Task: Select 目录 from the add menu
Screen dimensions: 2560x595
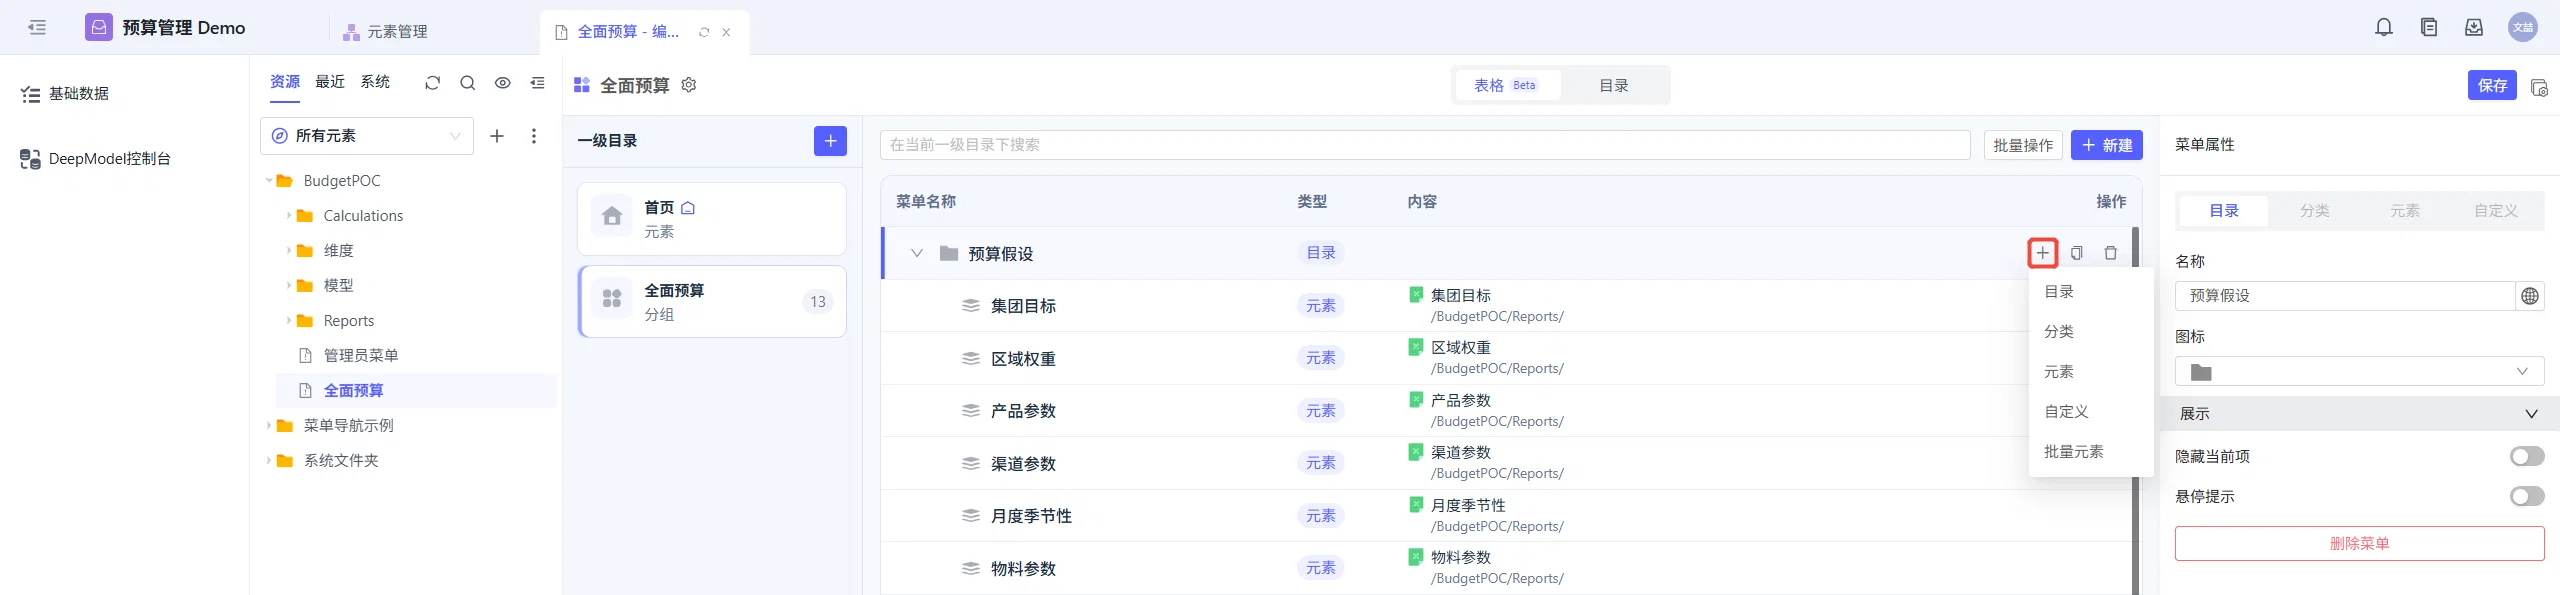Action: point(2090,292)
